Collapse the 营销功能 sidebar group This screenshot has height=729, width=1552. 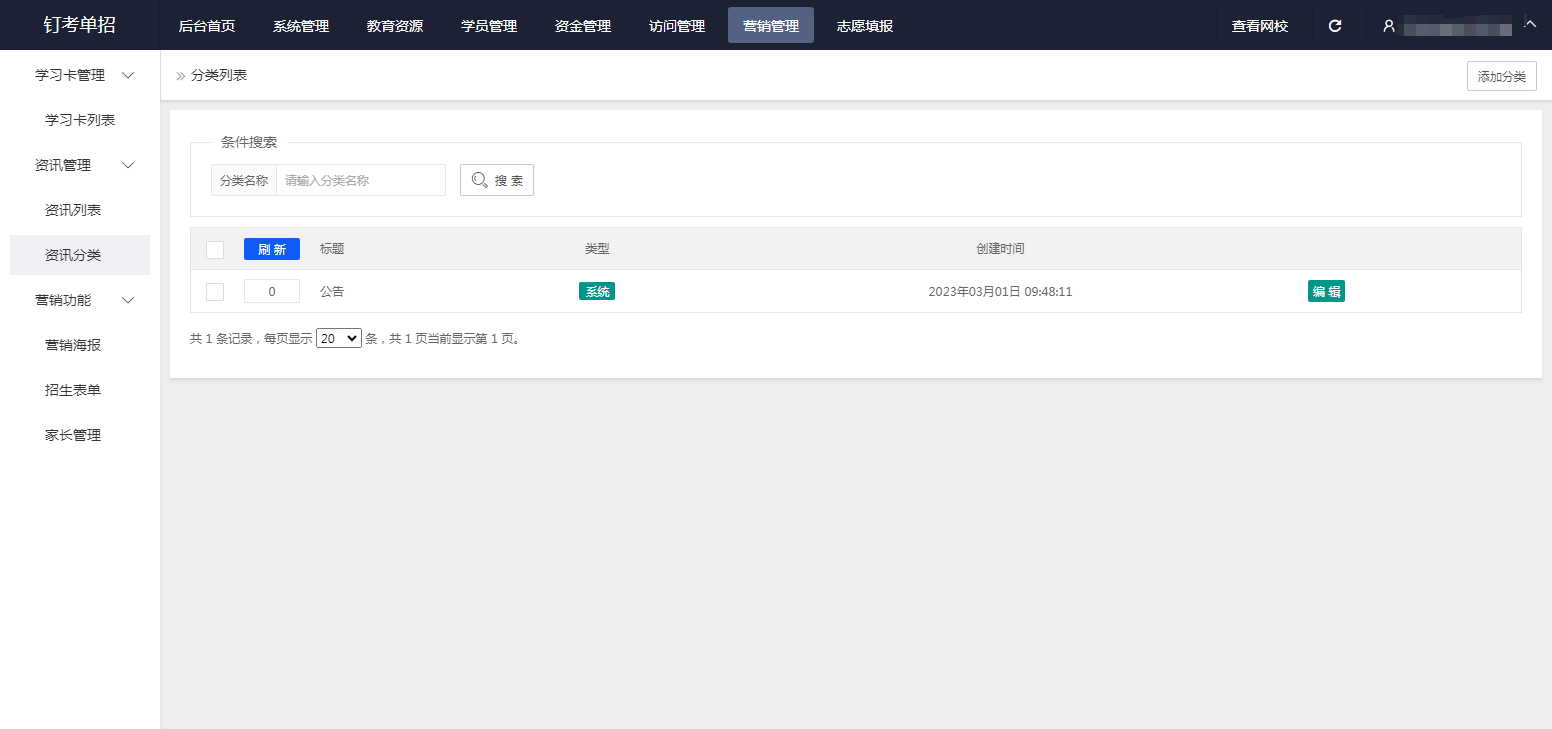coord(128,300)
